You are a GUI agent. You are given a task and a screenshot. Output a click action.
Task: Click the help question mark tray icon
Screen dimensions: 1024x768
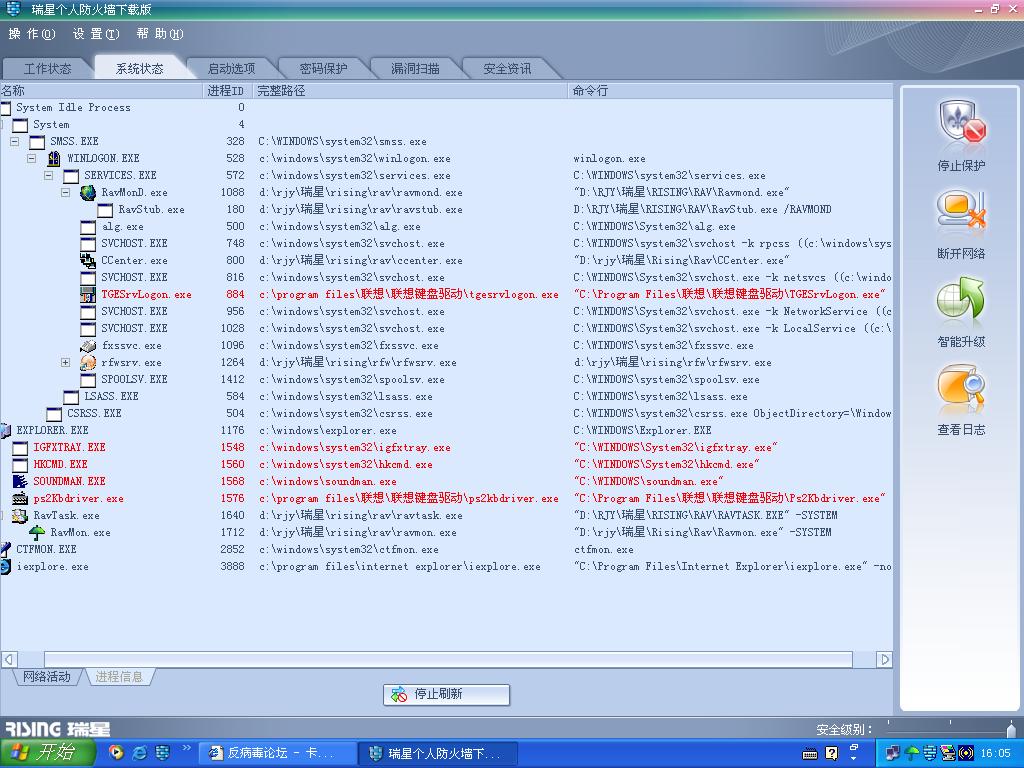831,753
